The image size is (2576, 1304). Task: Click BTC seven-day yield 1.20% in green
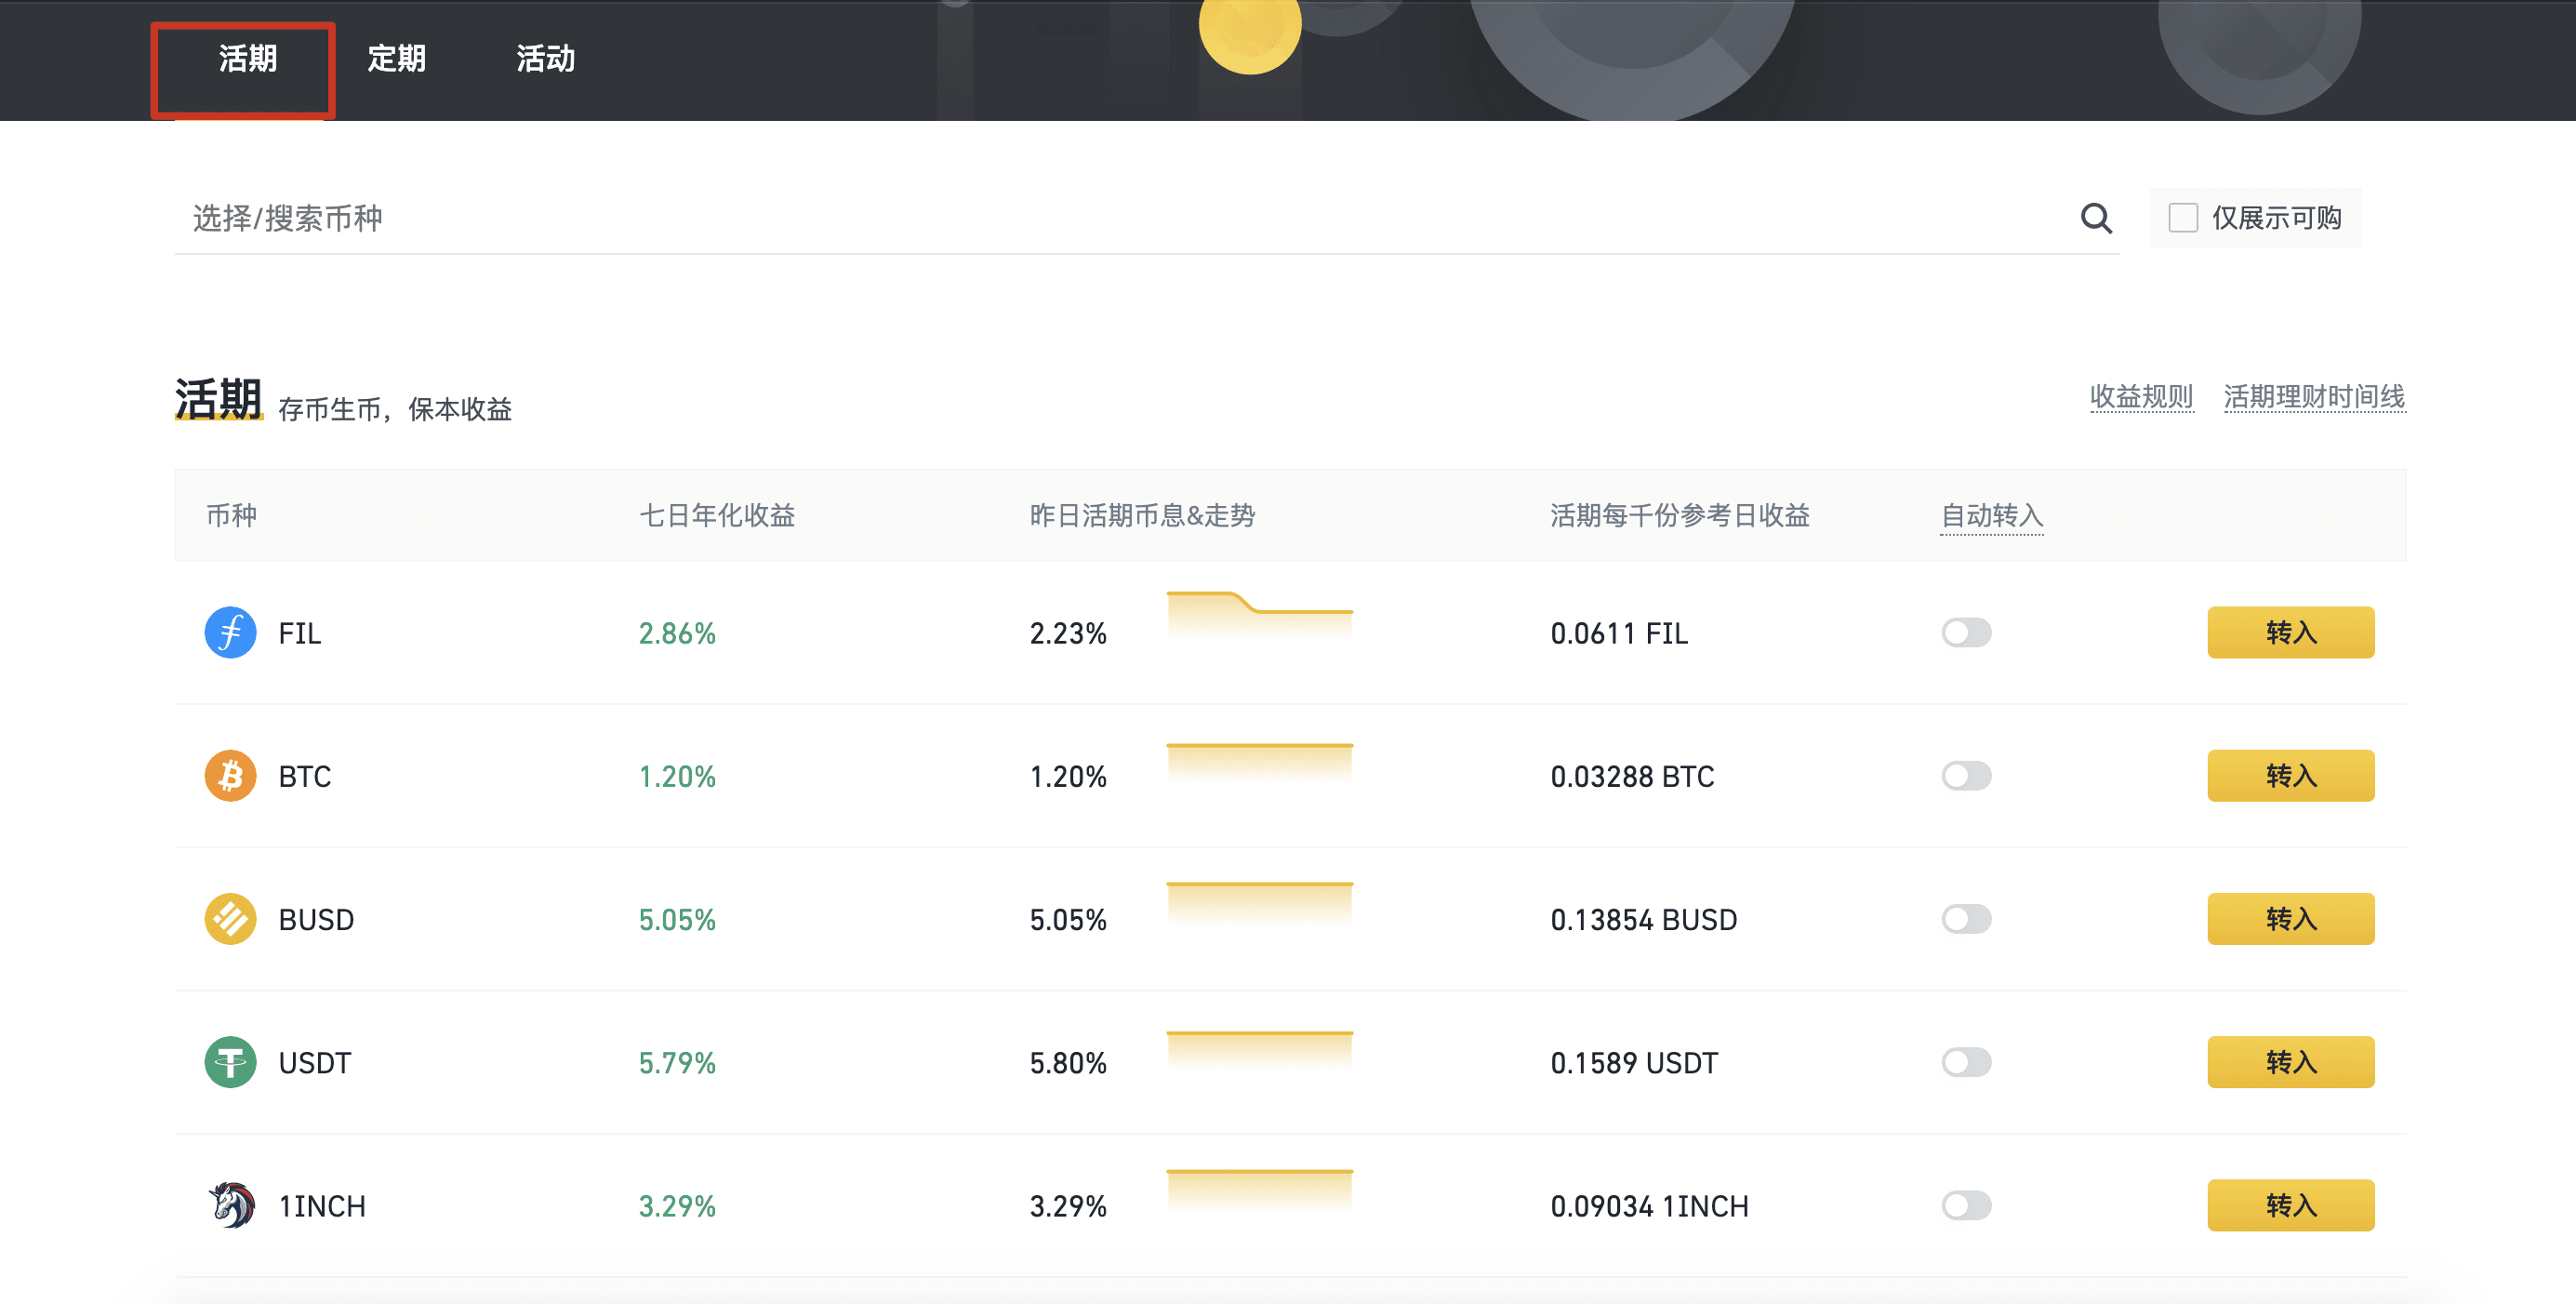click(x=677, y=777)
